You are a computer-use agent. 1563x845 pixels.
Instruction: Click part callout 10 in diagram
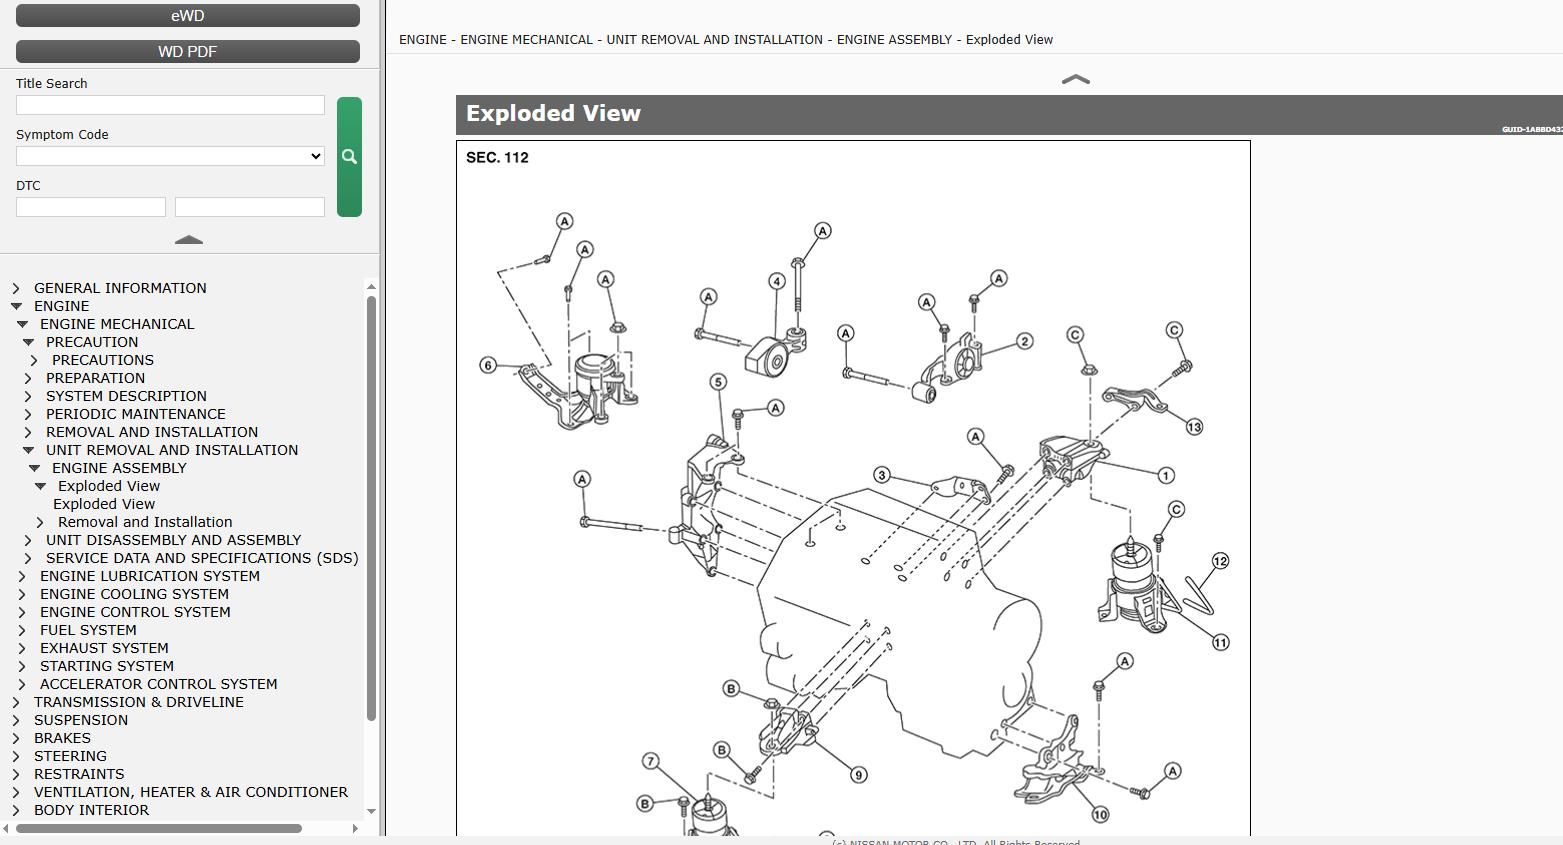click(x=1100, y=814)
